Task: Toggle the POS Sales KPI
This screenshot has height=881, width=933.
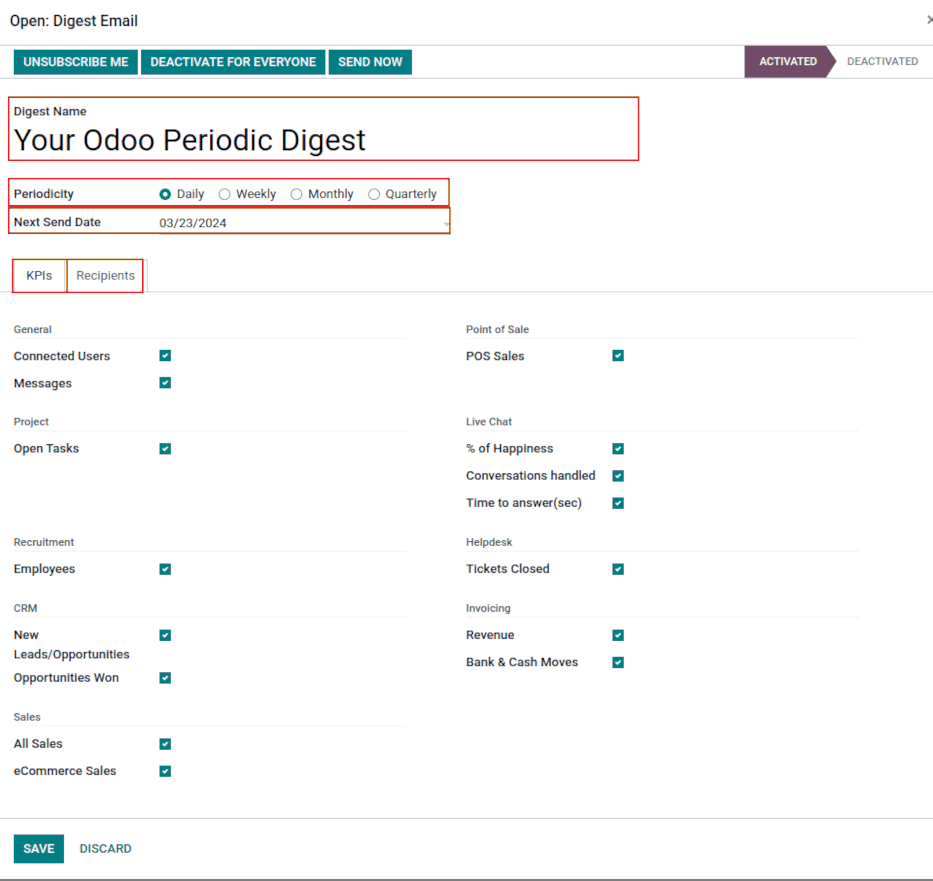Action: (618, 356)
